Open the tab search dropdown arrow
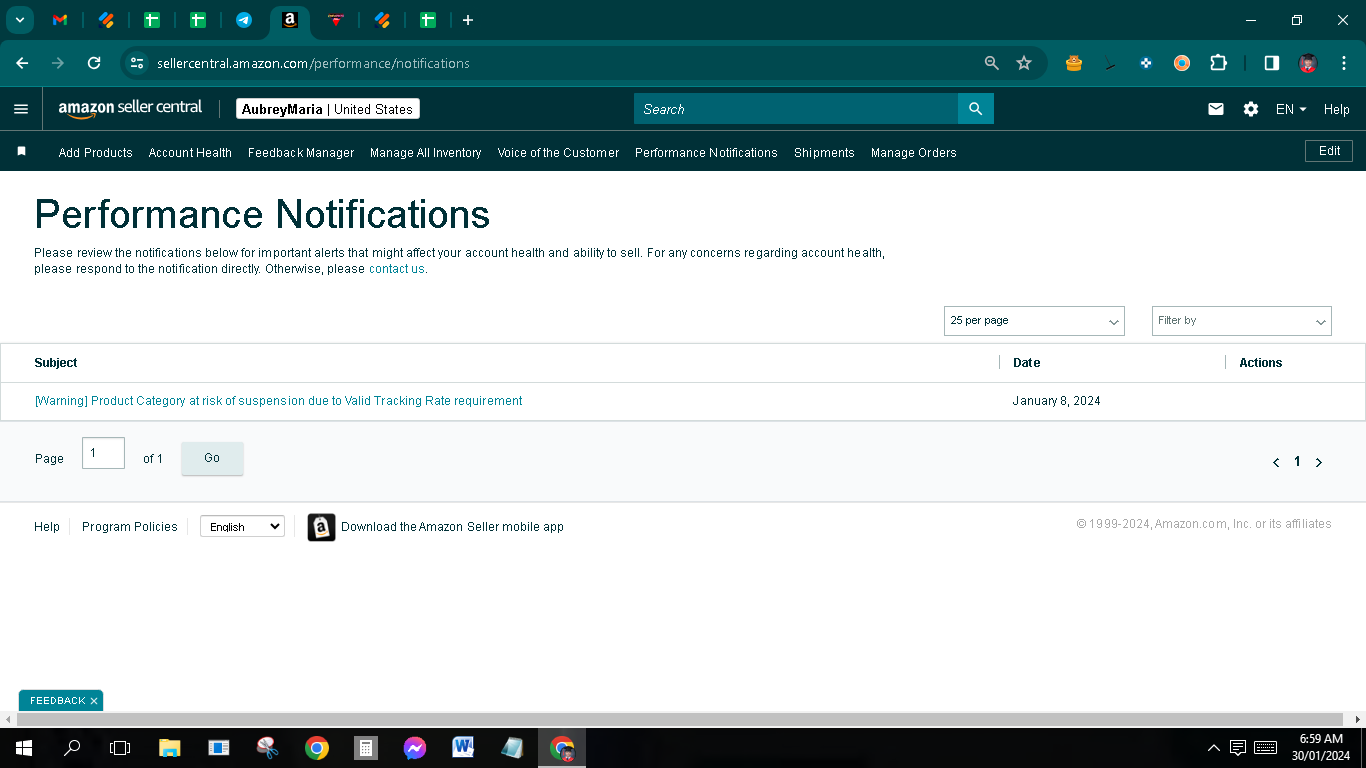Screen dimensions: 1366x768 (x=19, y=20)
